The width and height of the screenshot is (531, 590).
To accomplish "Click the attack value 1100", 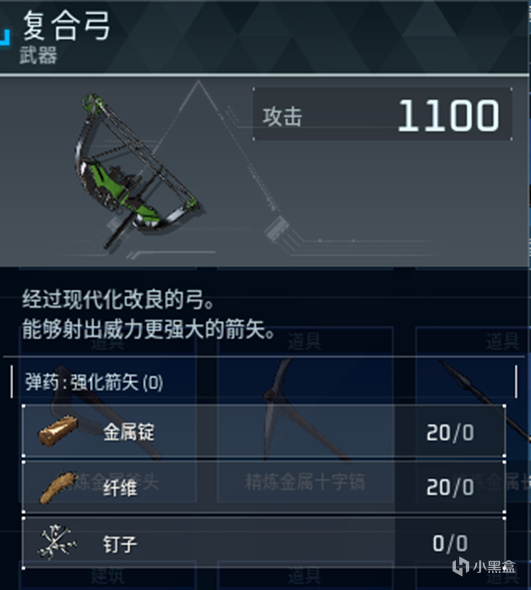I will click(x=449, y=115).
